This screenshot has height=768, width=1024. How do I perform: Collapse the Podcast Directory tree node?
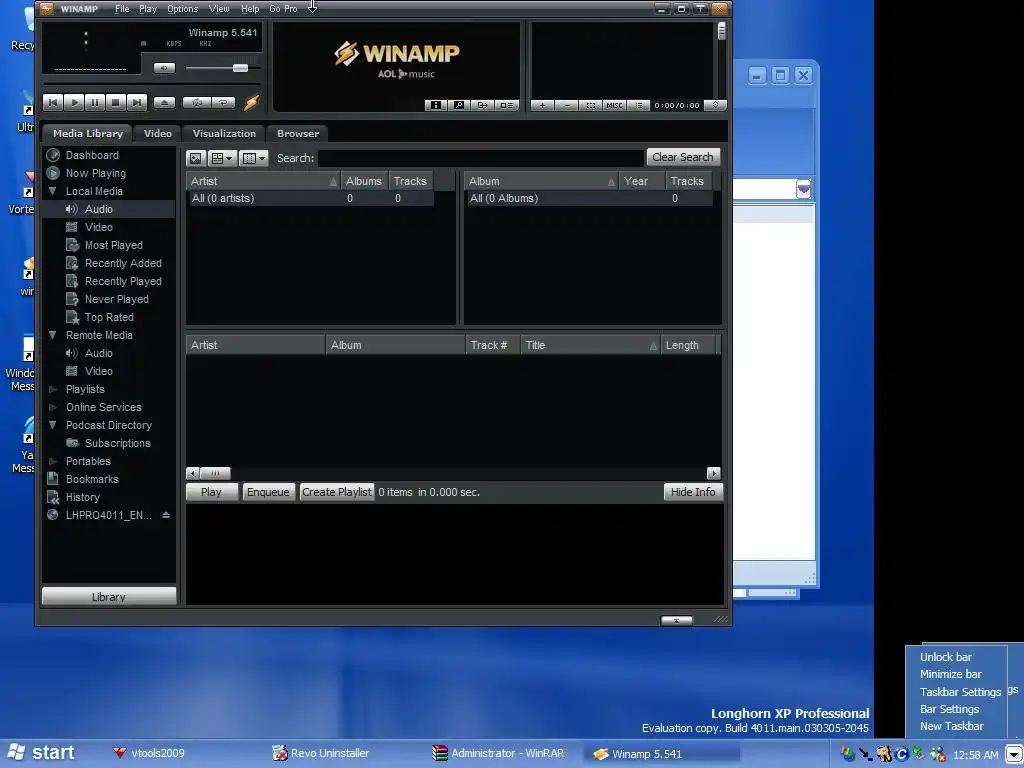point(53,425)
